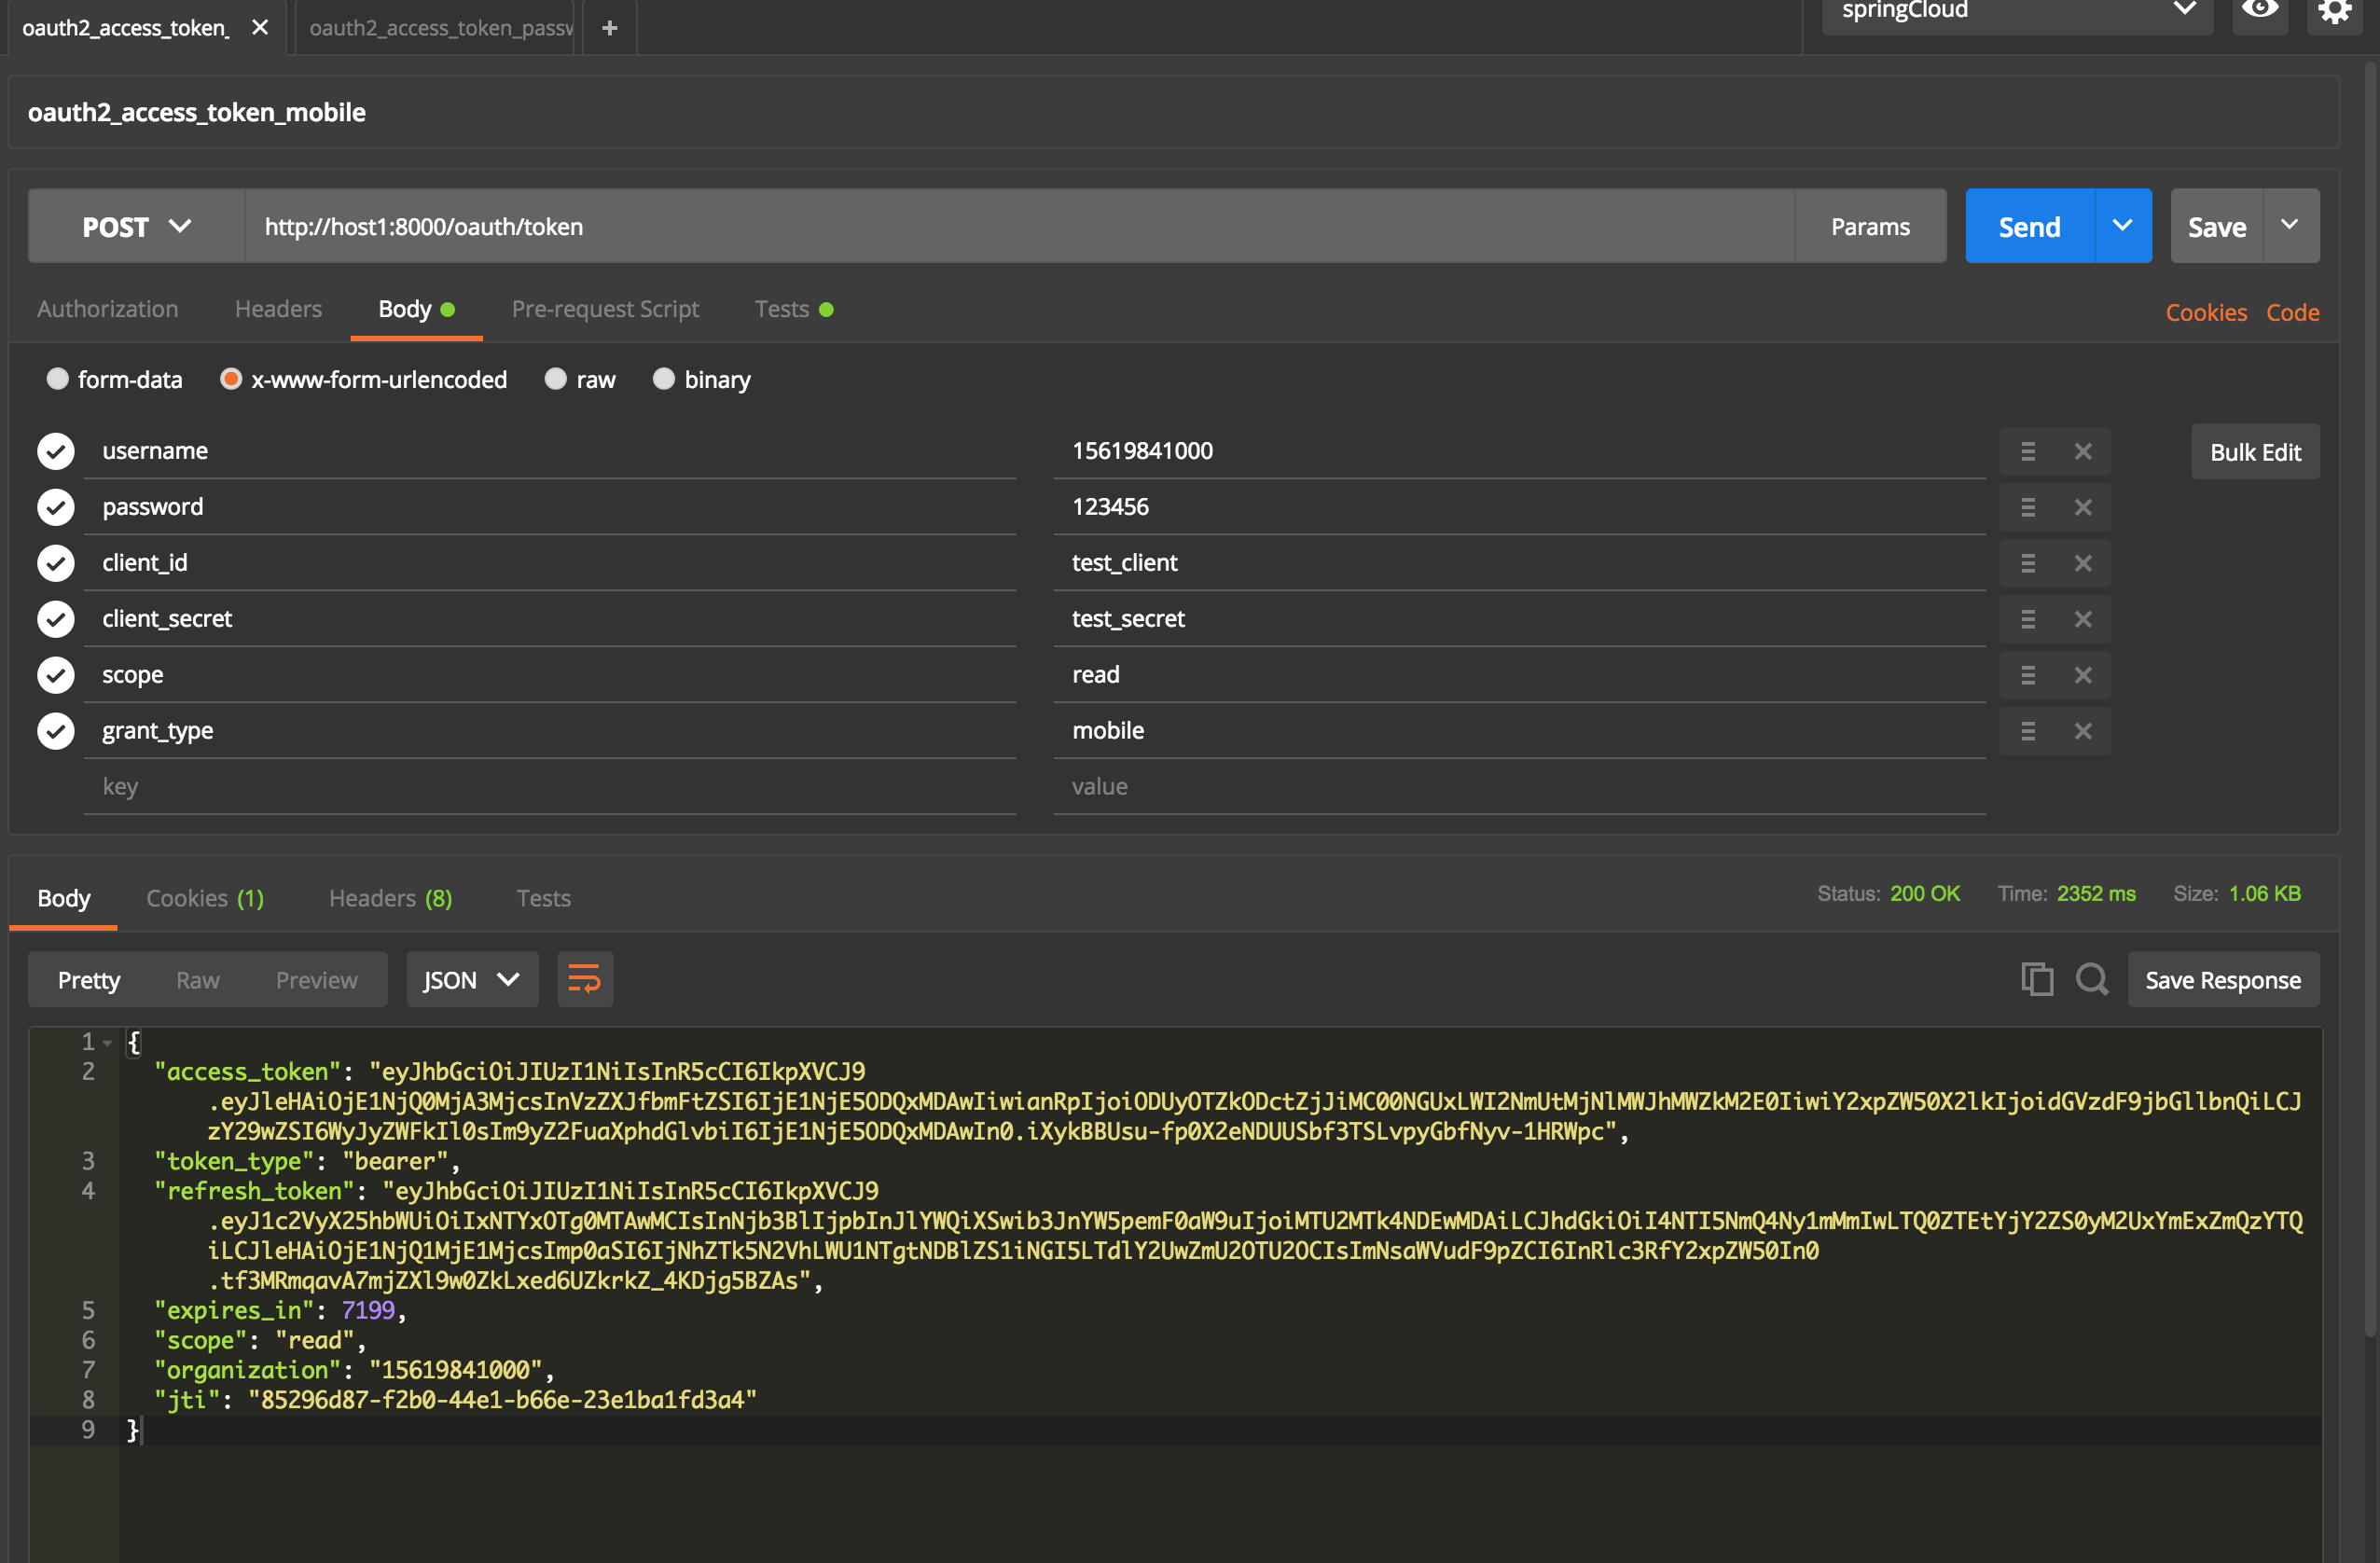2380x1563 pixels.
Task: Click the environment quick look eye icon
Action: point(2259,10)
